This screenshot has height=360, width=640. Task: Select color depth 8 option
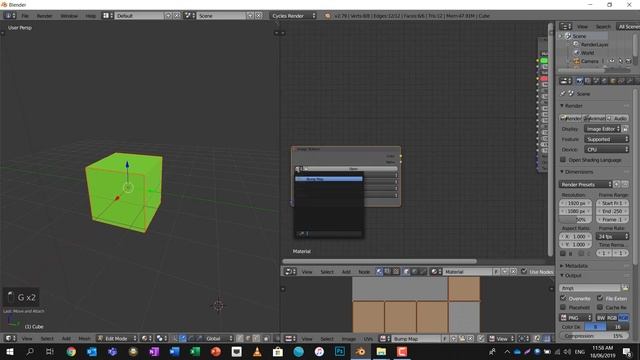[x=595, y=327]
